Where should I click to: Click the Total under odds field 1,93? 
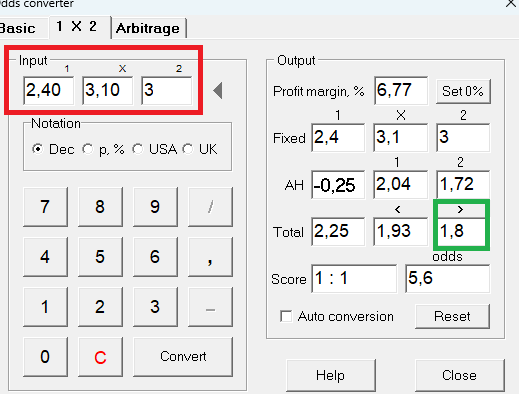click(400, 232)
